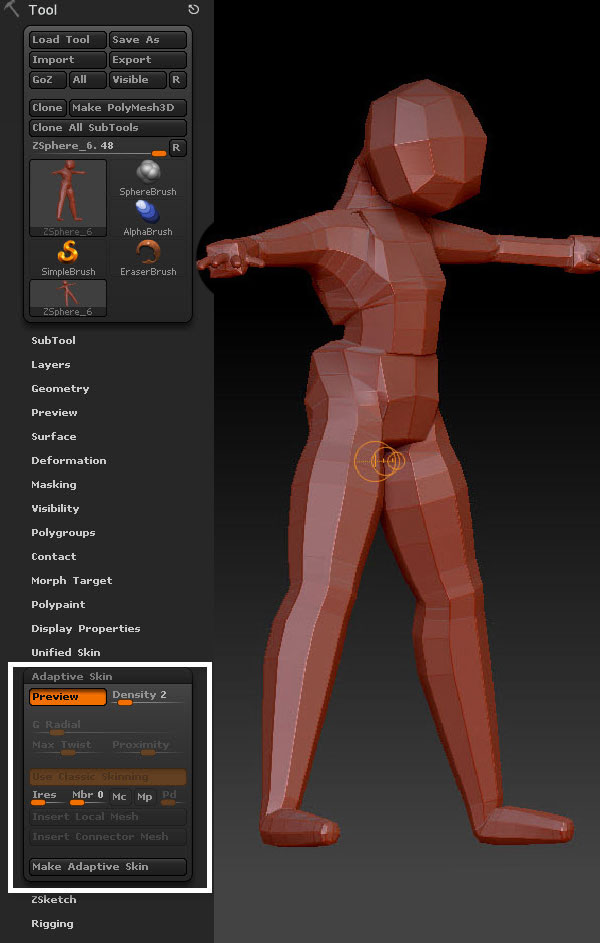Click the wrench Tool palette icon
This screenshot has width=600, height=943.
pos(11,10)
